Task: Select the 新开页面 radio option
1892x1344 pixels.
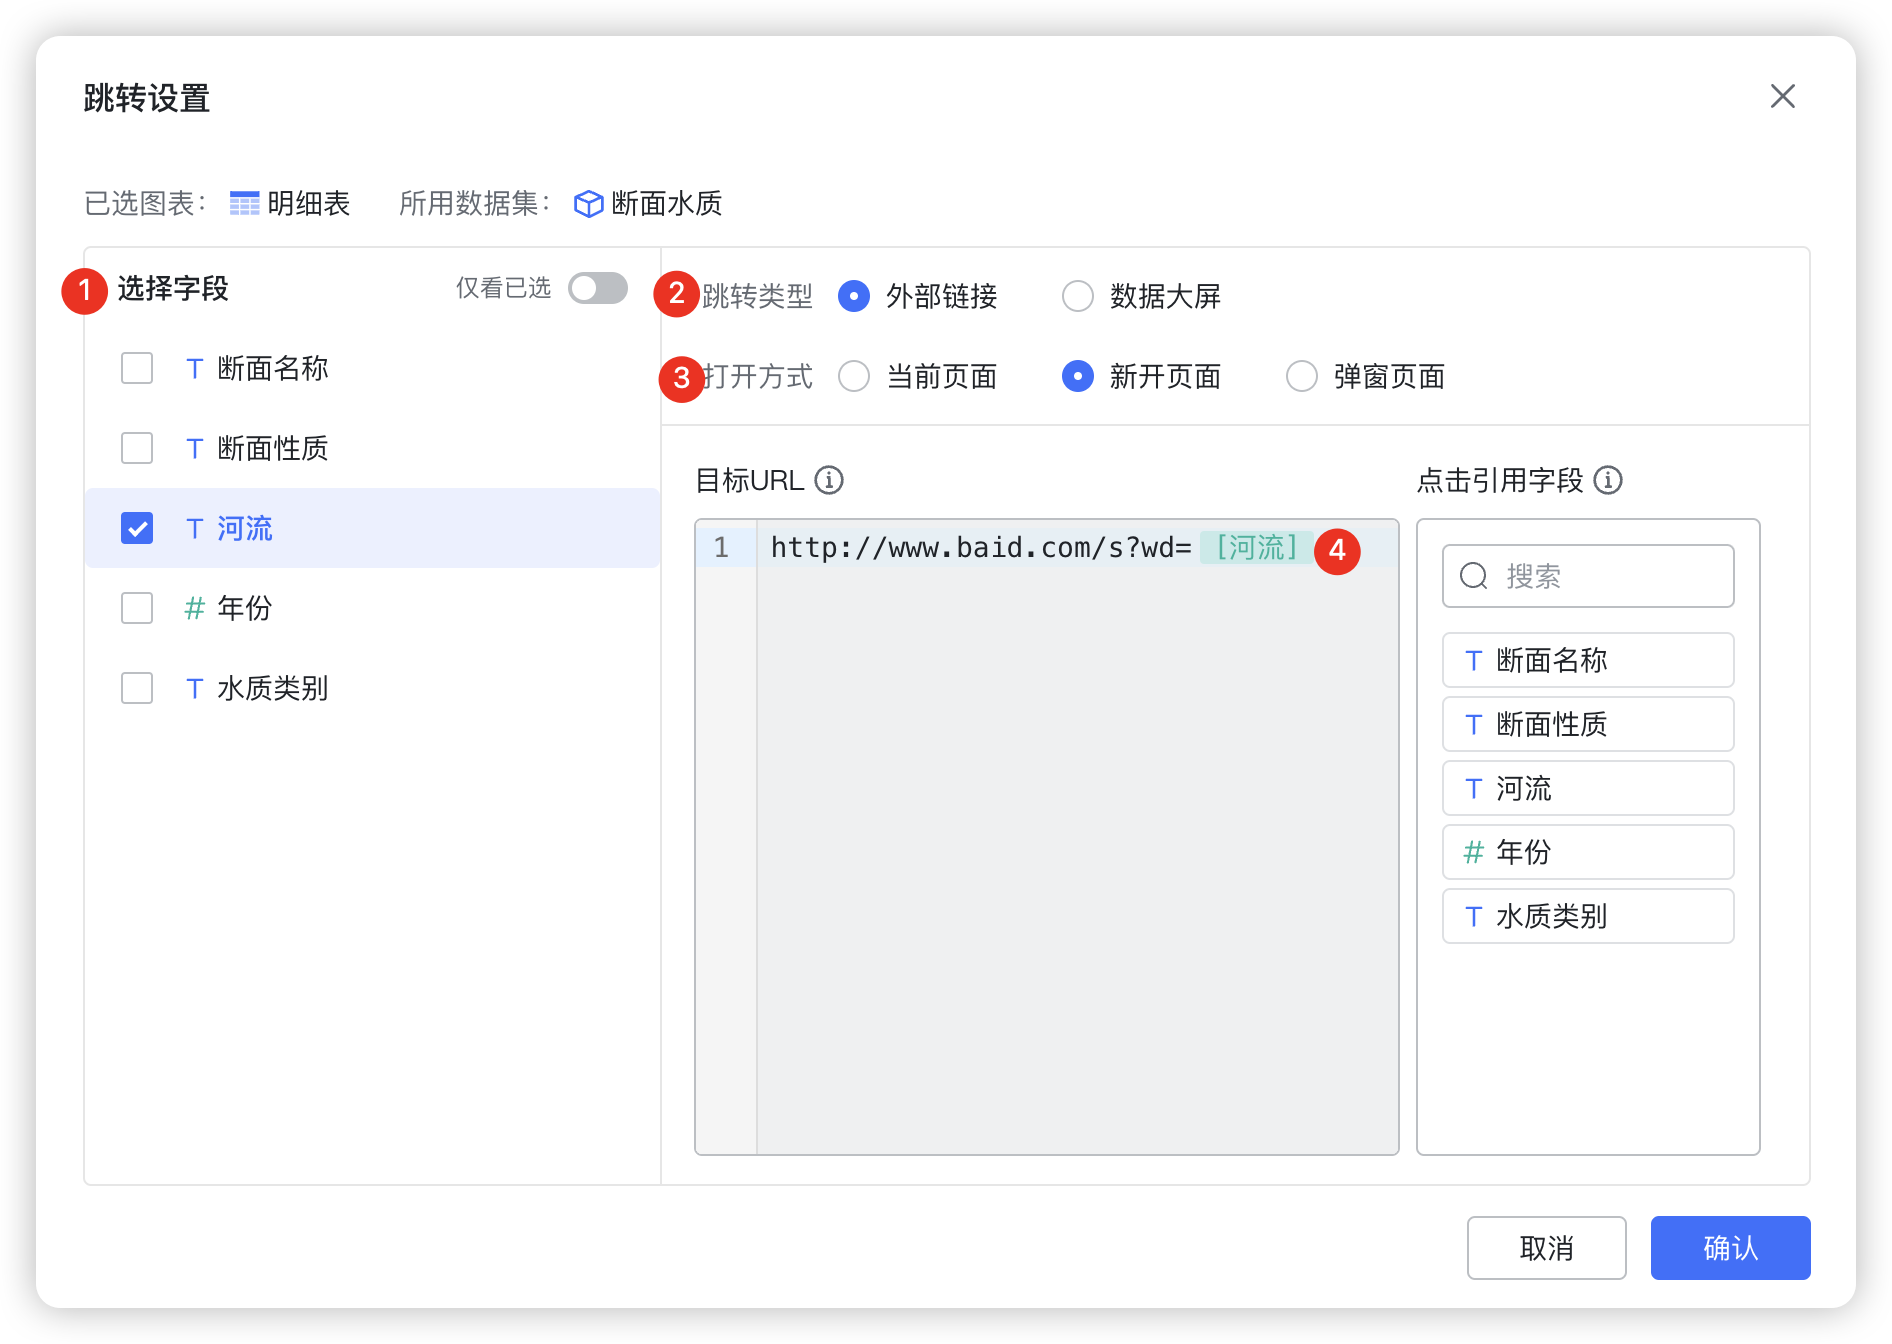Action: (x=1078, y=376)
